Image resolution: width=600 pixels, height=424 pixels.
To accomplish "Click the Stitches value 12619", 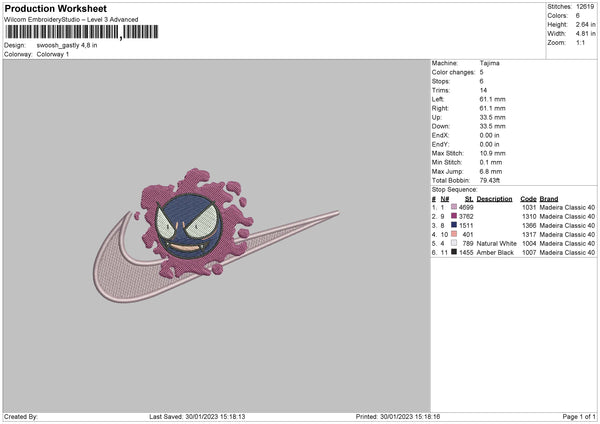I will point(585,7).
